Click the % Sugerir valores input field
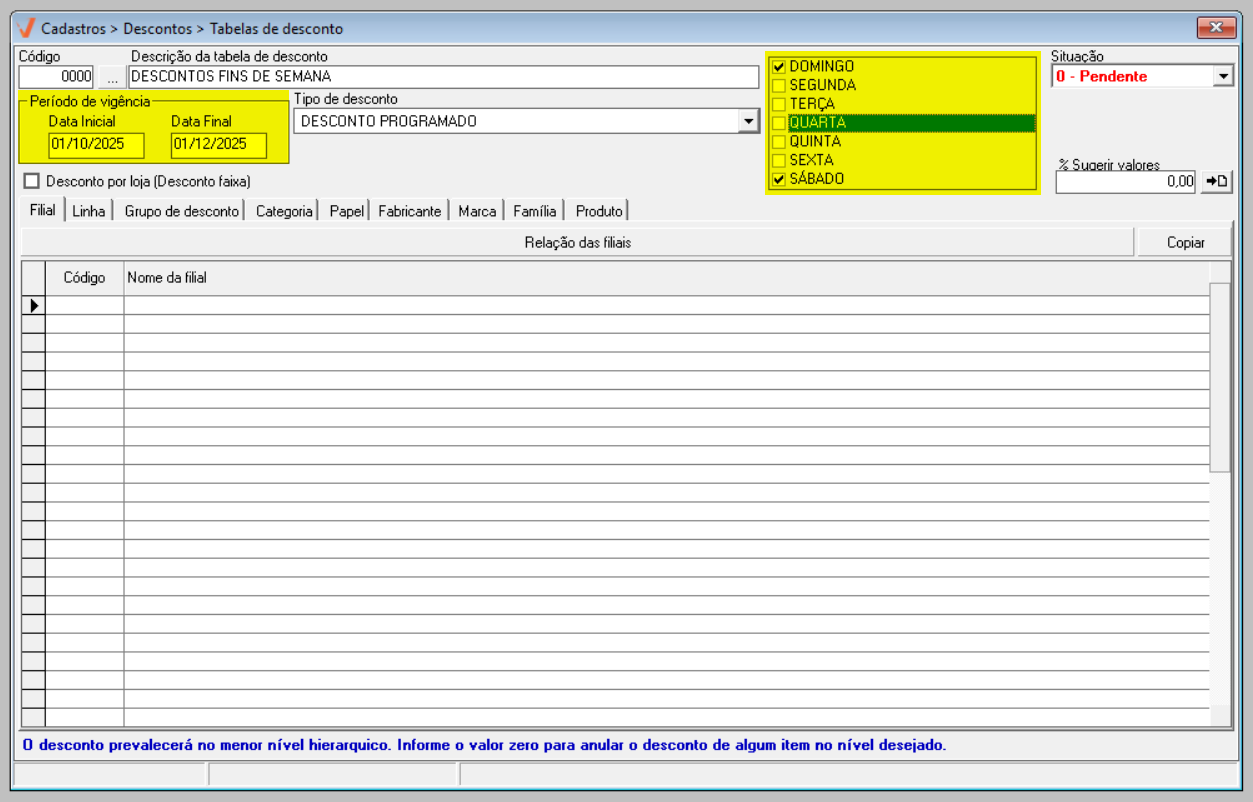Viewport: 1253px width, 802px height. 1125,182
